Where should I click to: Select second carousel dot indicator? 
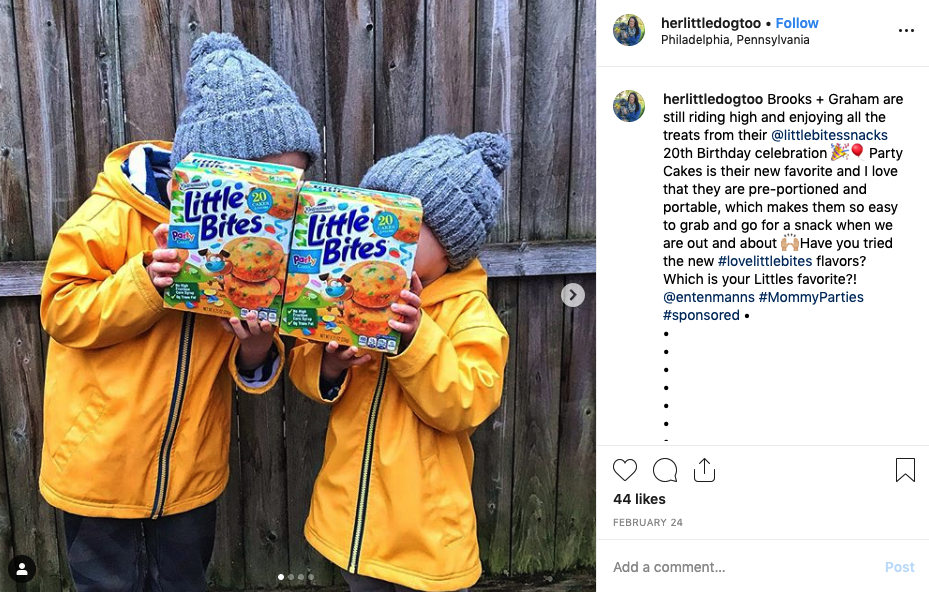pyautogui.click(x=290, y=577)
